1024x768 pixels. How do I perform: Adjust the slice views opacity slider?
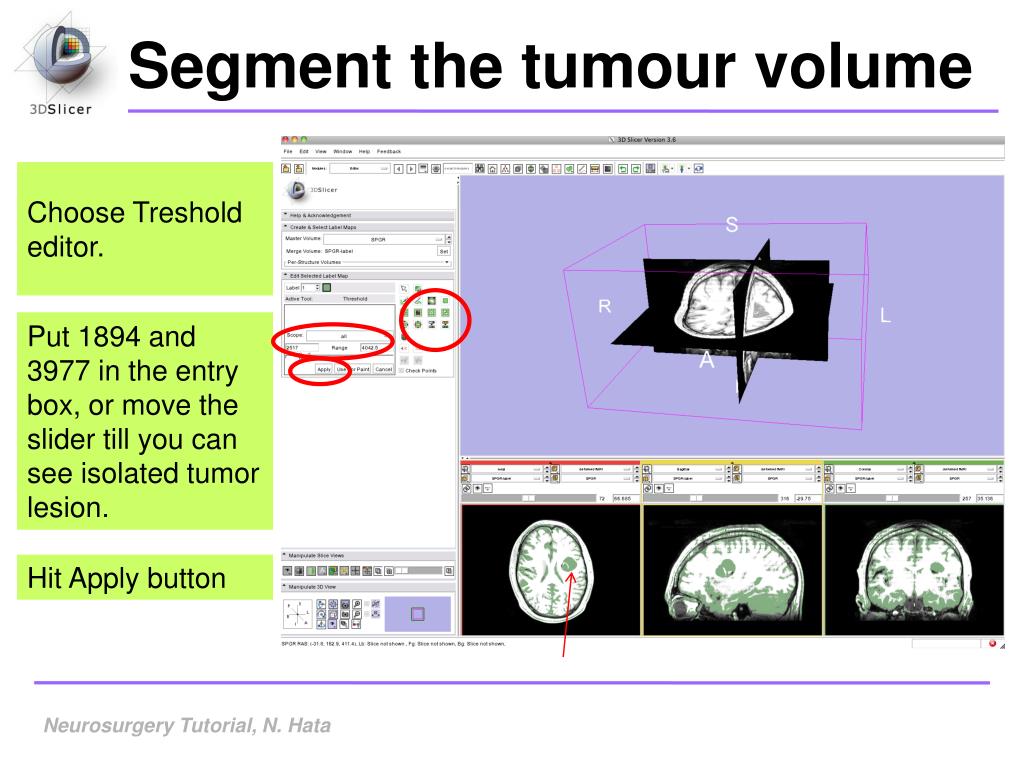[419, 570]
